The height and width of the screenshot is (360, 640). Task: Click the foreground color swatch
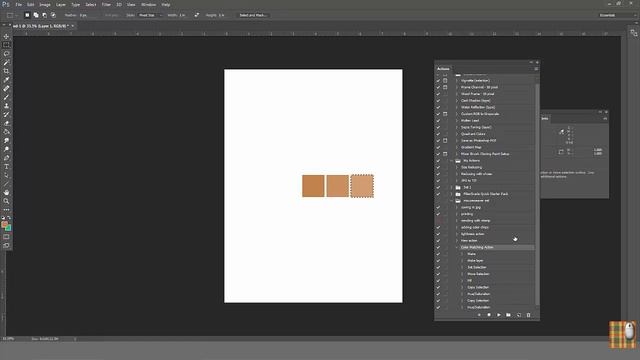[4, 224]
